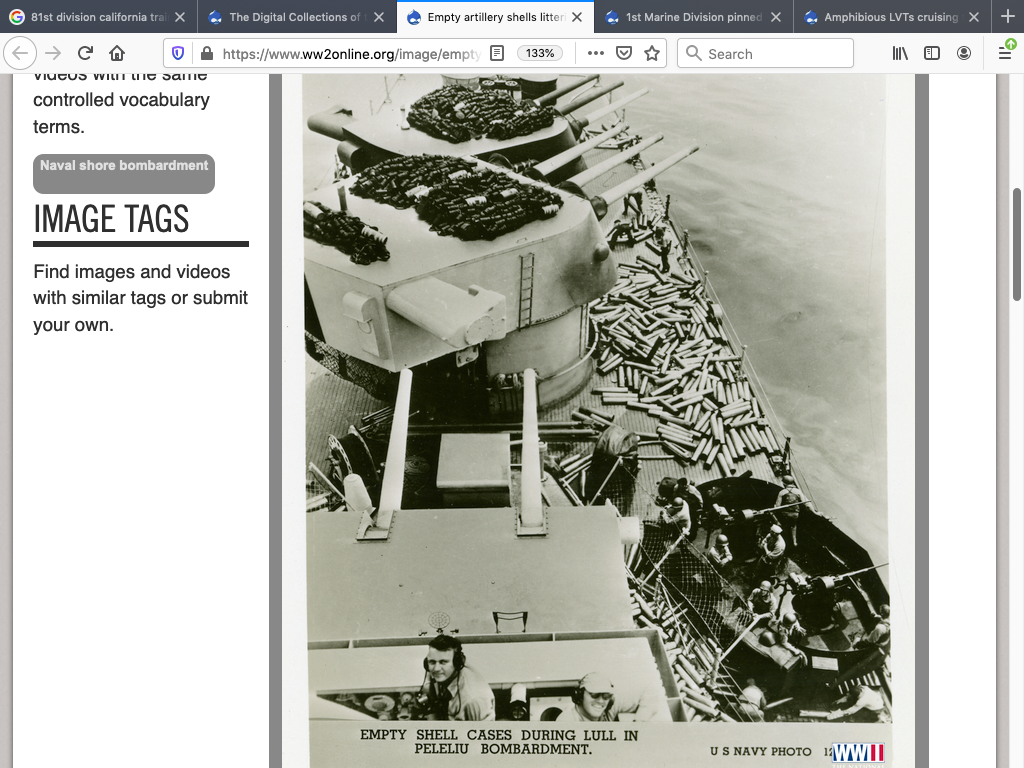Viewport: 1024px width, 768px height.
Task: Close the 'Amphibious LVTs cruising' tab
Action: point(974,17)
